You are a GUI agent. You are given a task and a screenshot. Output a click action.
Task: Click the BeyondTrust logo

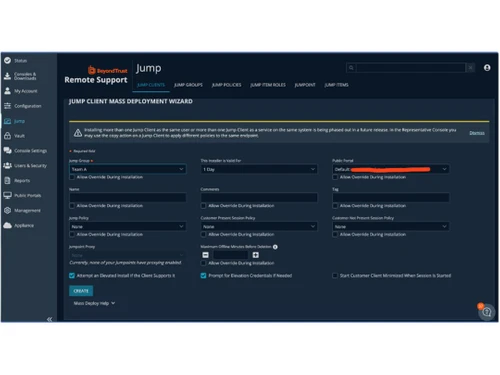(x=108, y=71)
